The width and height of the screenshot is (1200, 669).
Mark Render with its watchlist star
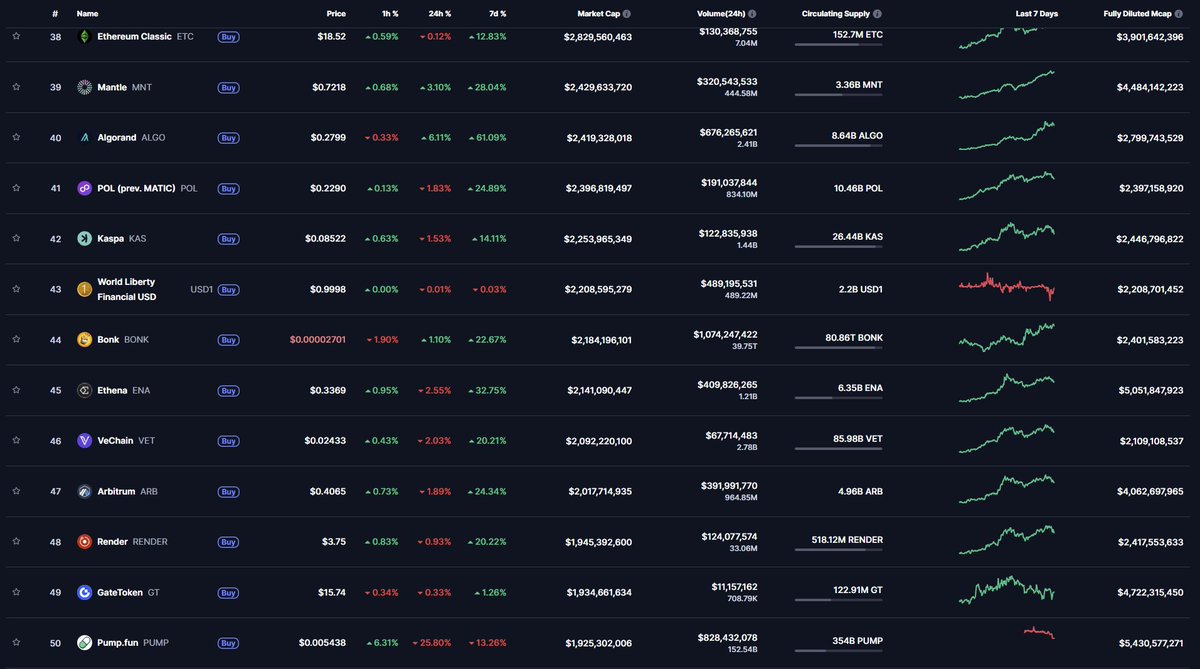pyautogui.click(x=16, y=541)
